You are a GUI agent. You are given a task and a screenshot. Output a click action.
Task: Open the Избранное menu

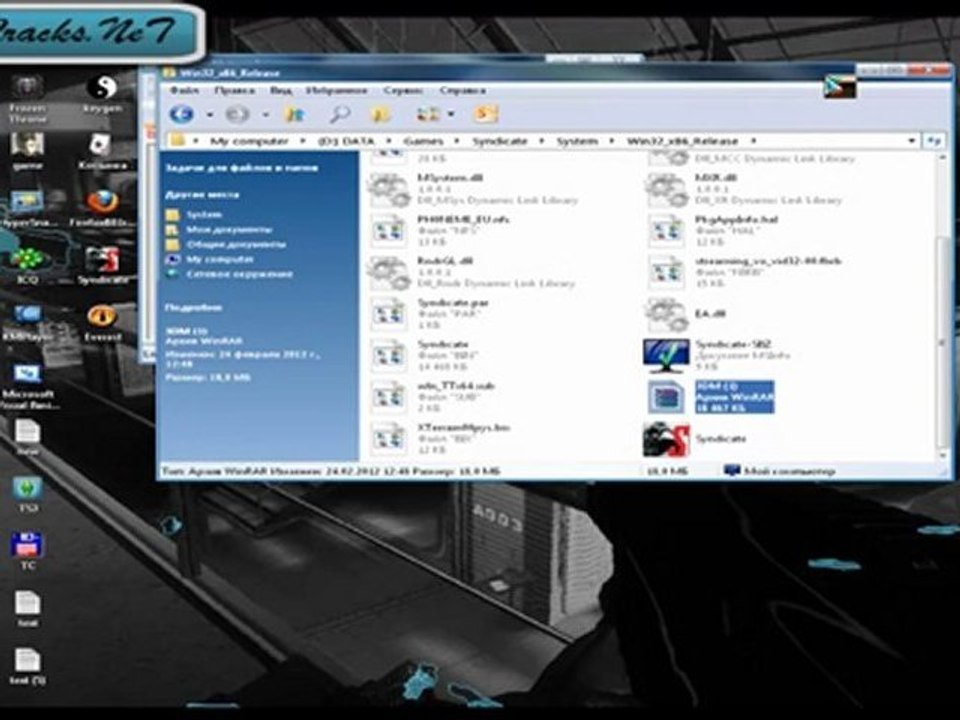337,91
